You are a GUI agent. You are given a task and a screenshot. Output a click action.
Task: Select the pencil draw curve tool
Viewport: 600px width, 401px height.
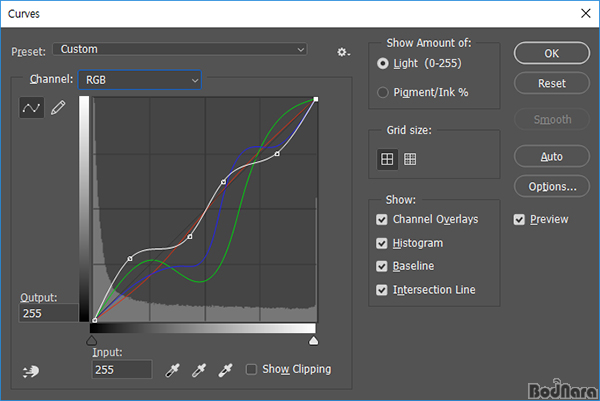tap(58, 108)
